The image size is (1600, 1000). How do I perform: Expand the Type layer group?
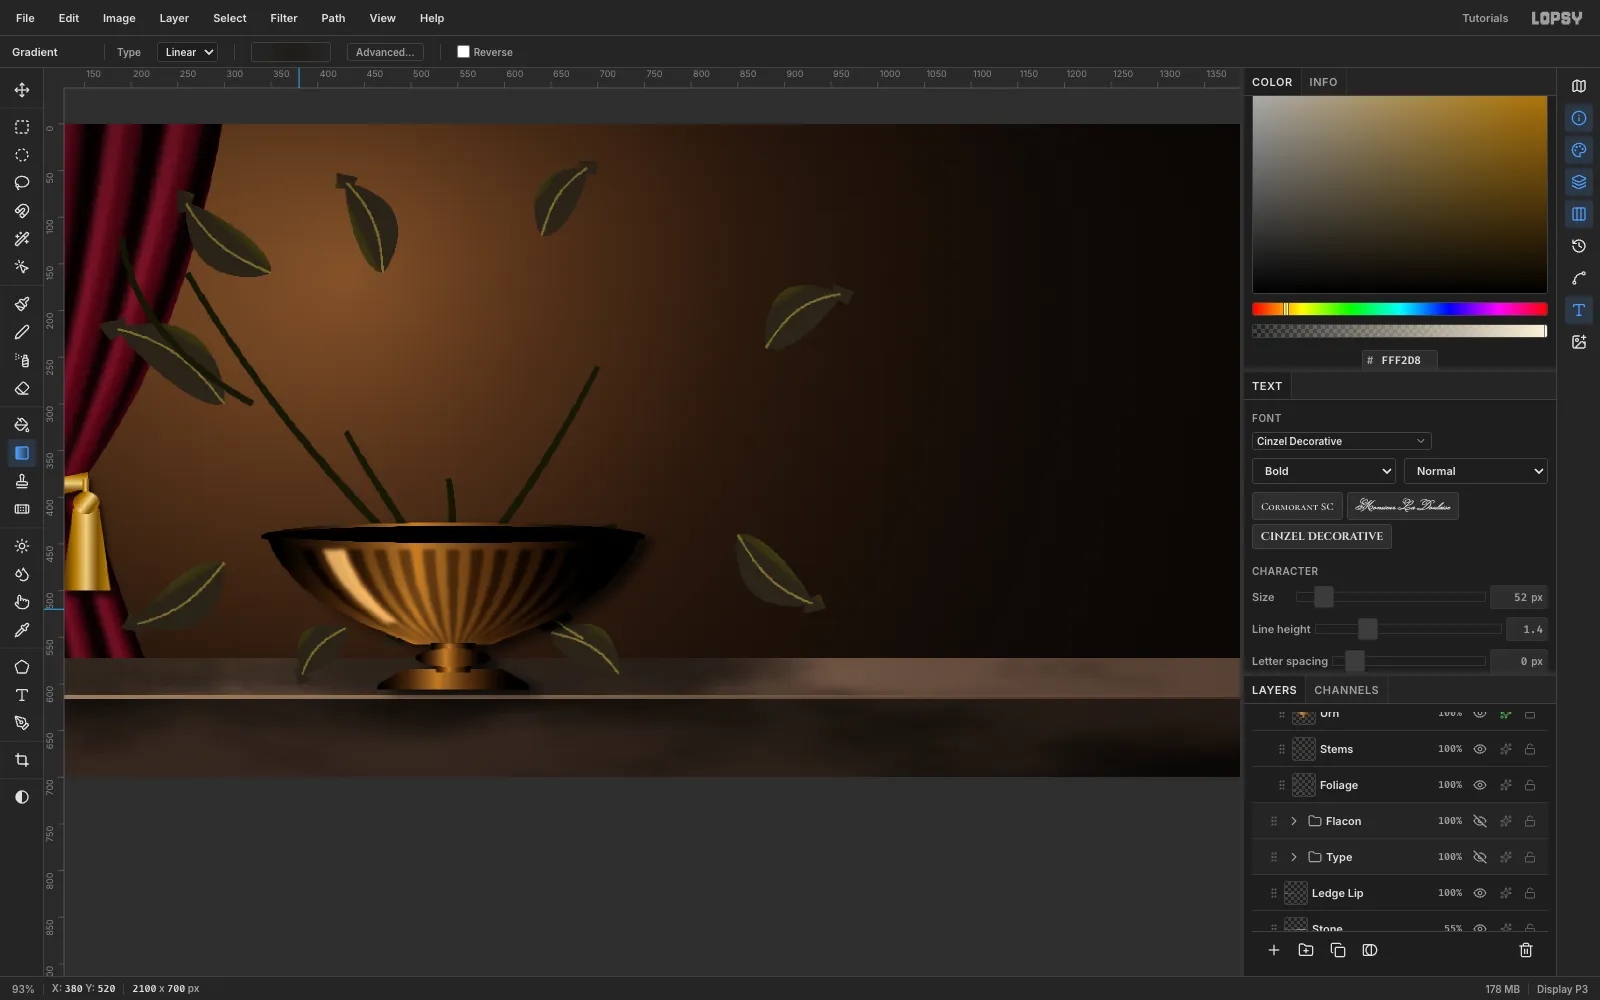click(1294, 857)
